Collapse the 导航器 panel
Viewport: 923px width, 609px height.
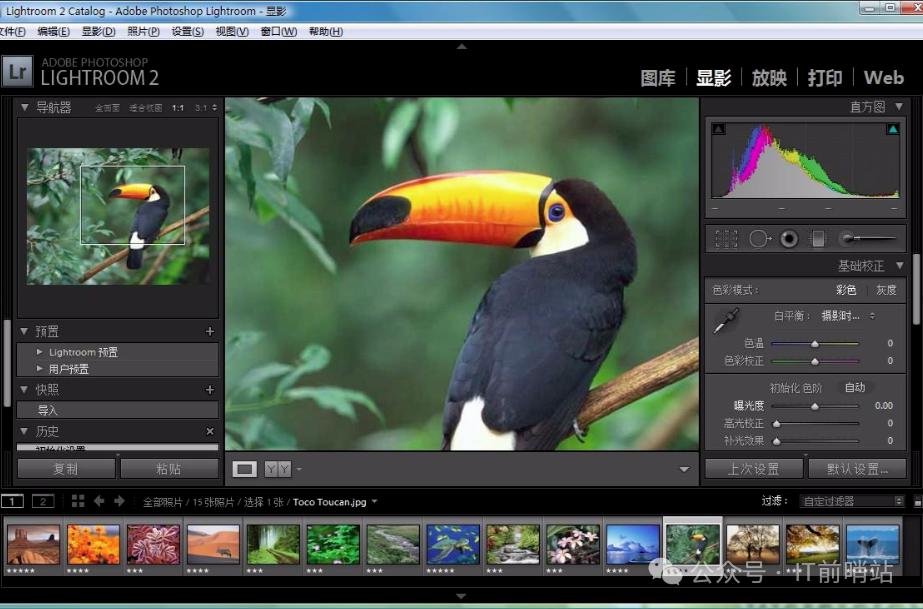(25, 107)
